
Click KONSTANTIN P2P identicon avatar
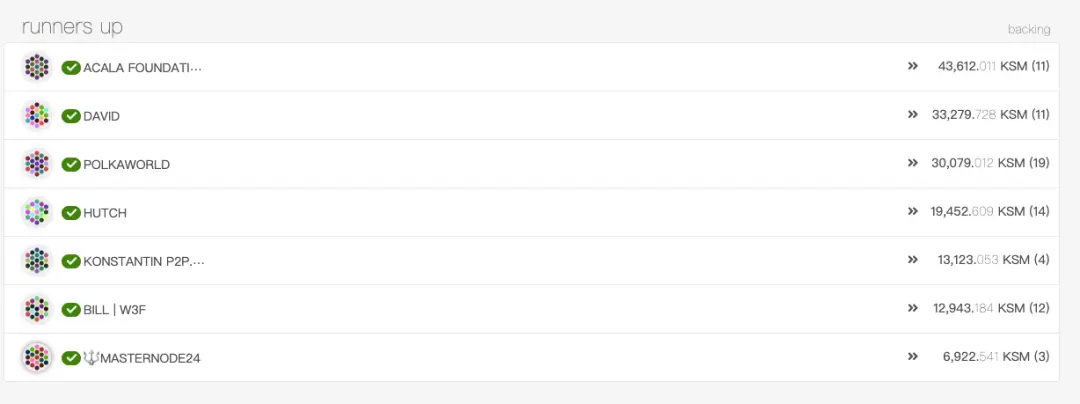pos(37,261)
